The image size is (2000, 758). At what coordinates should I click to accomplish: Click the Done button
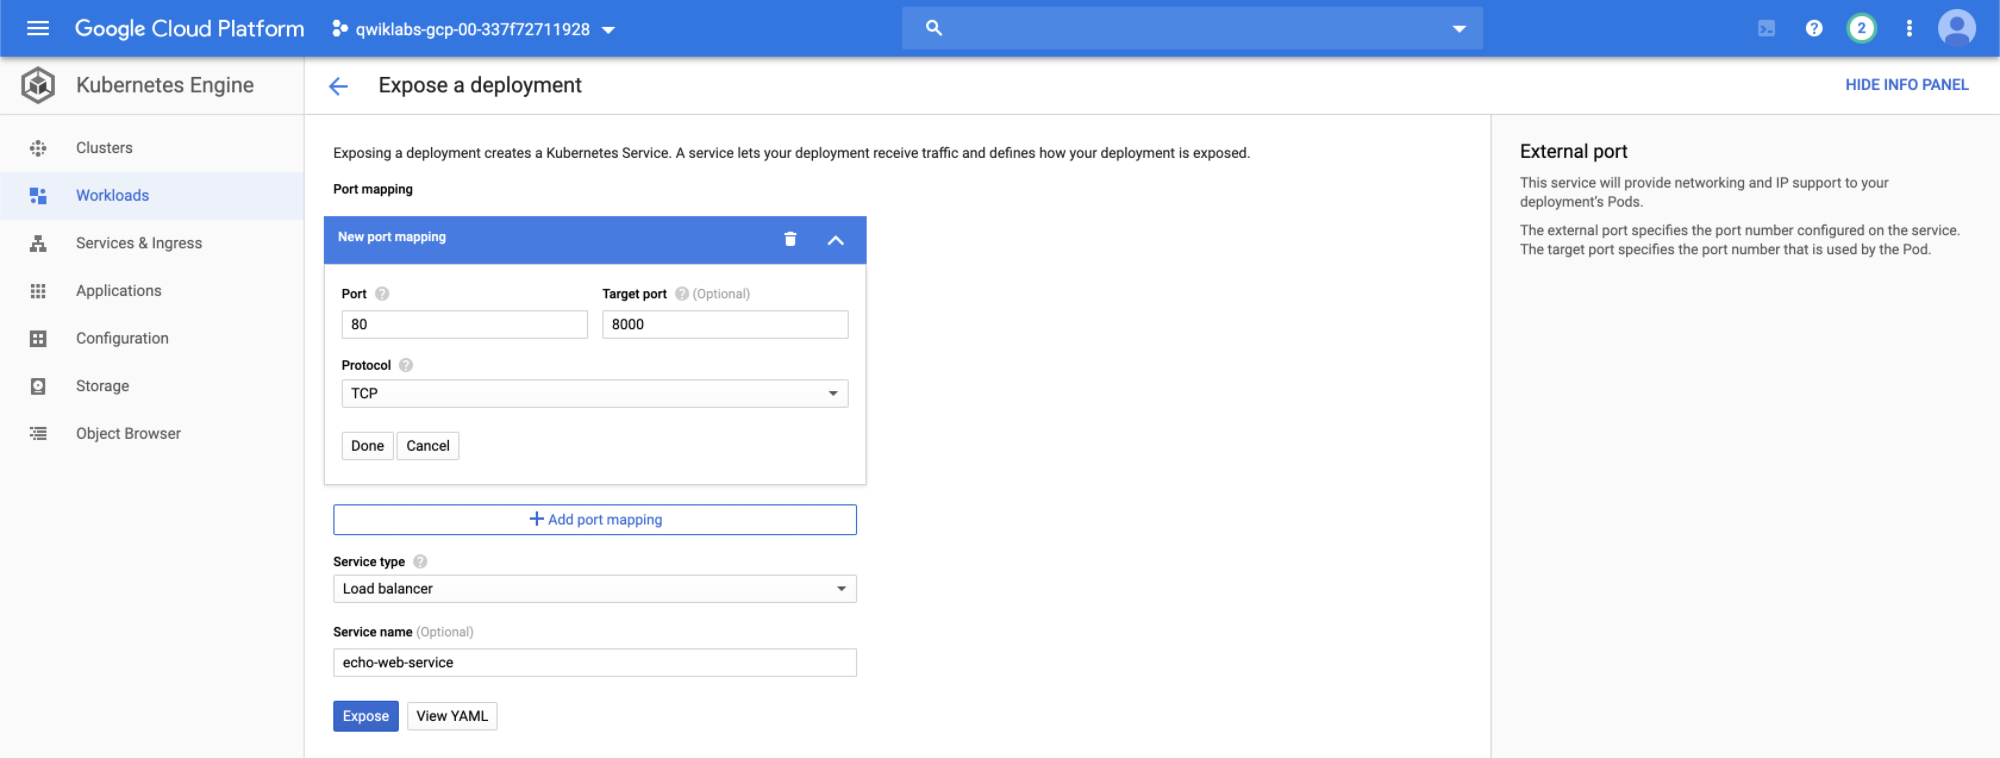click(367, 446)
